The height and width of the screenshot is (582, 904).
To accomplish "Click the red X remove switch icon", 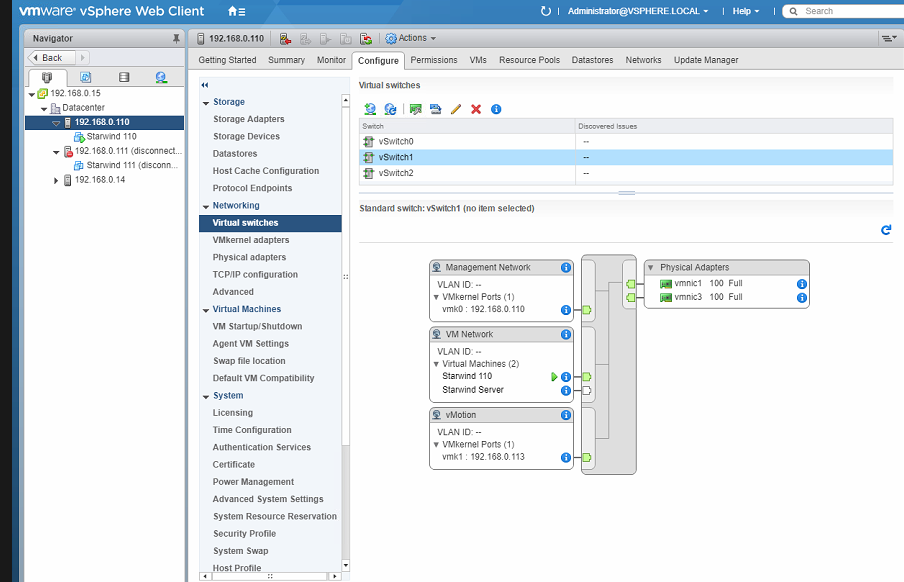I will 476,109.
